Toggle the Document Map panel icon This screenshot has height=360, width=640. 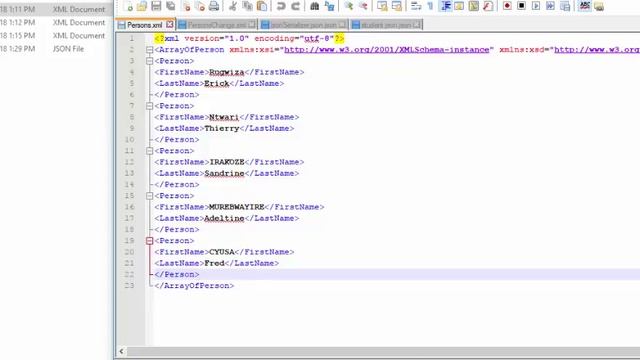tap(473, 6)
